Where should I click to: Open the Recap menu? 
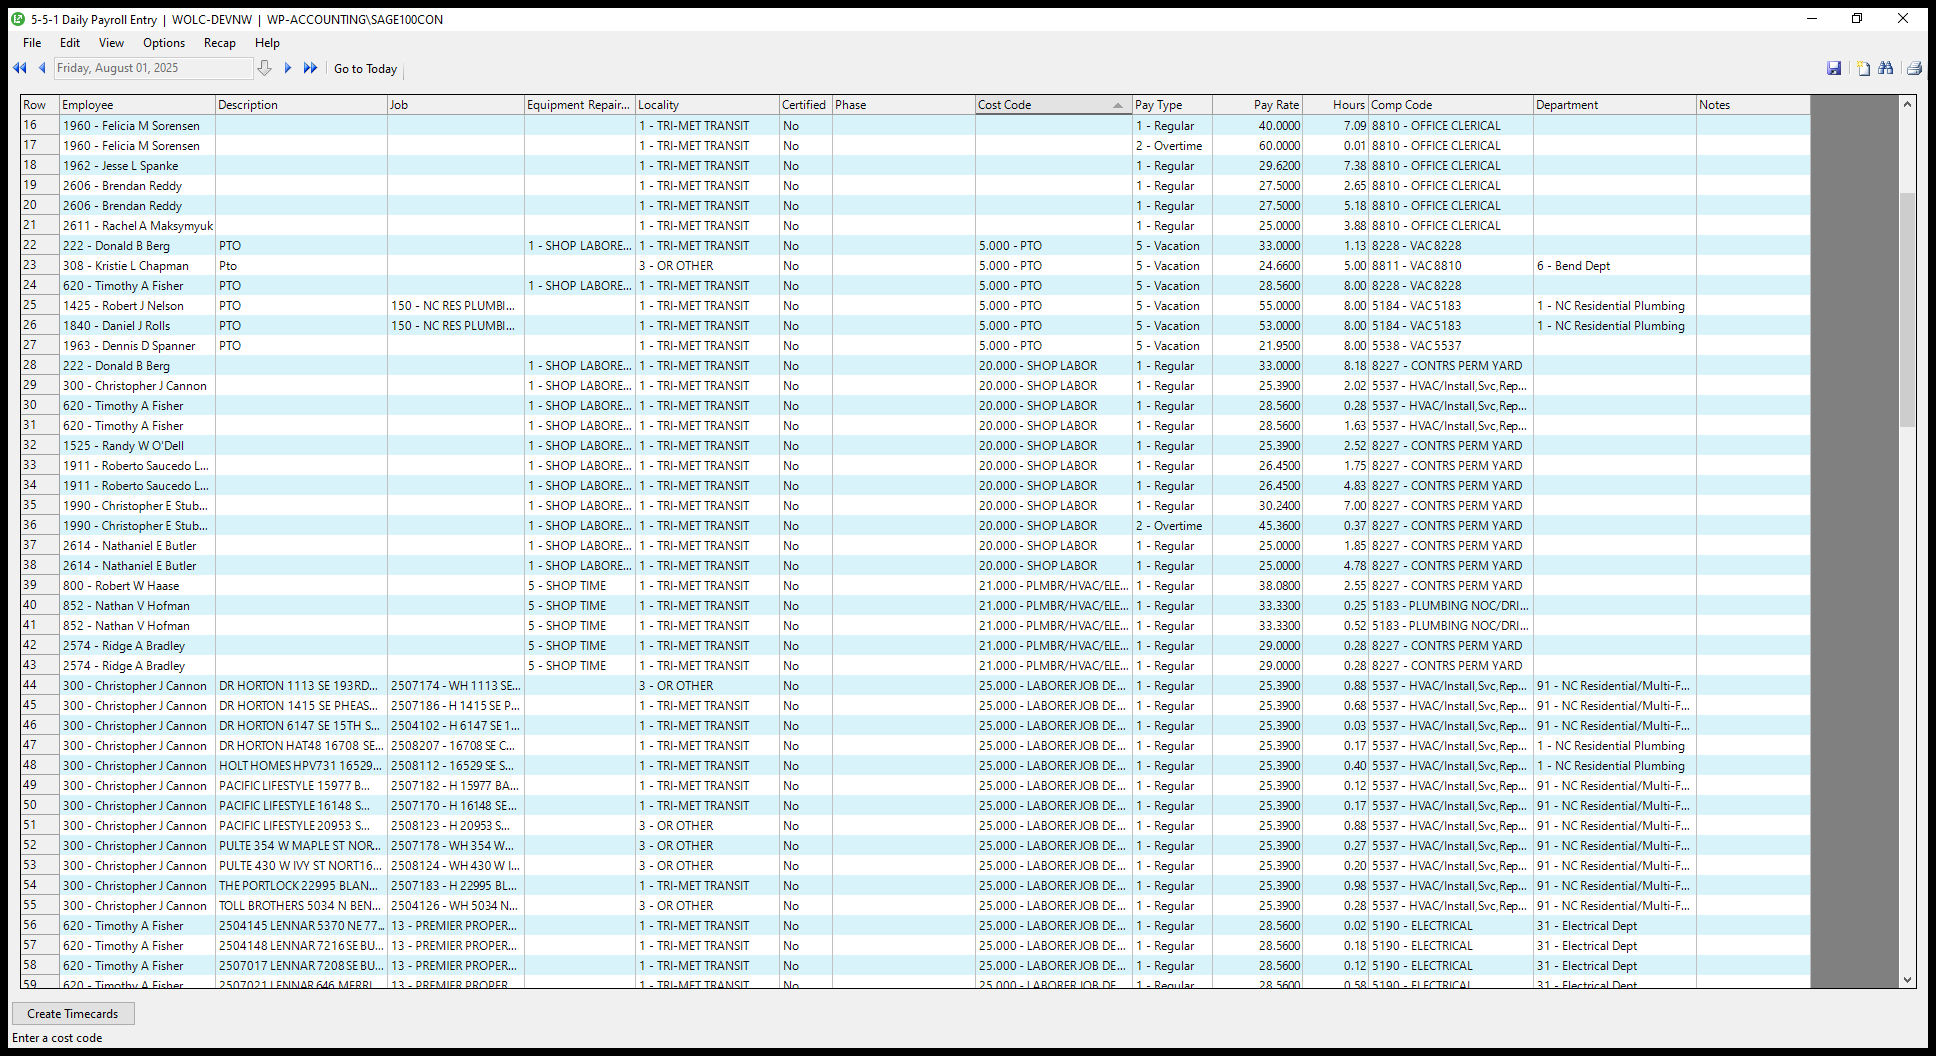pyautogui.click(x=219, y=43)
